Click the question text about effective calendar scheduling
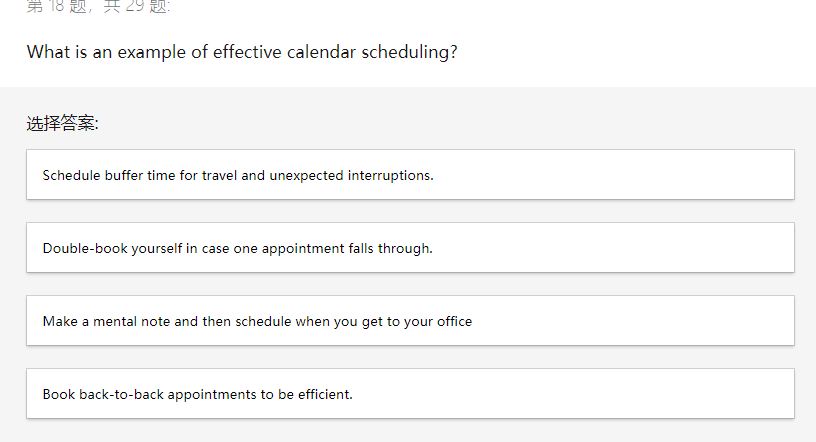 242,52
